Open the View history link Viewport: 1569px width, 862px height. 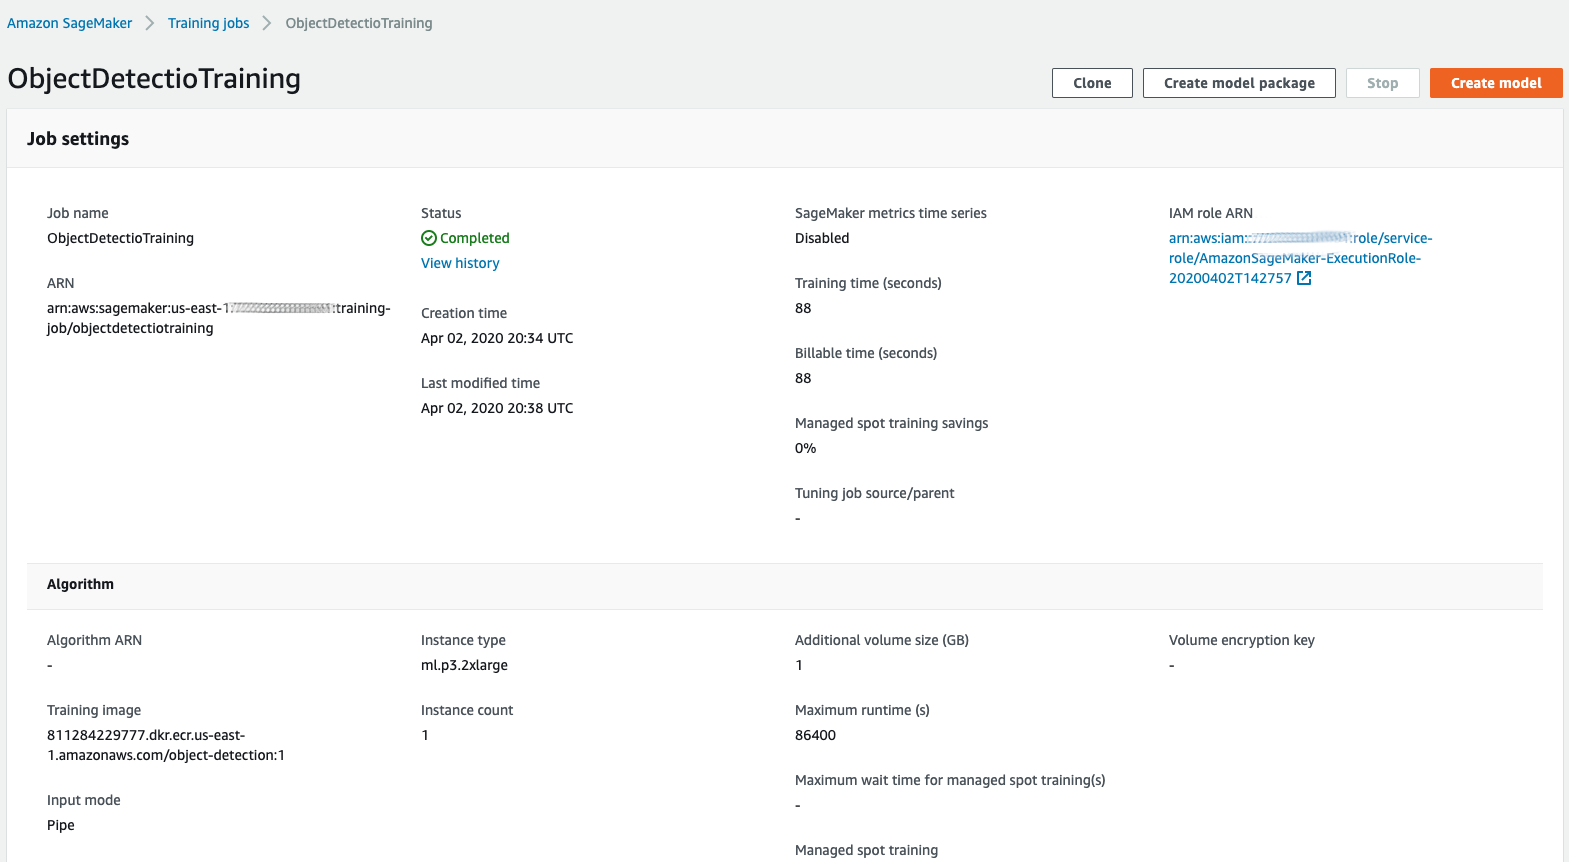point(460,263)
